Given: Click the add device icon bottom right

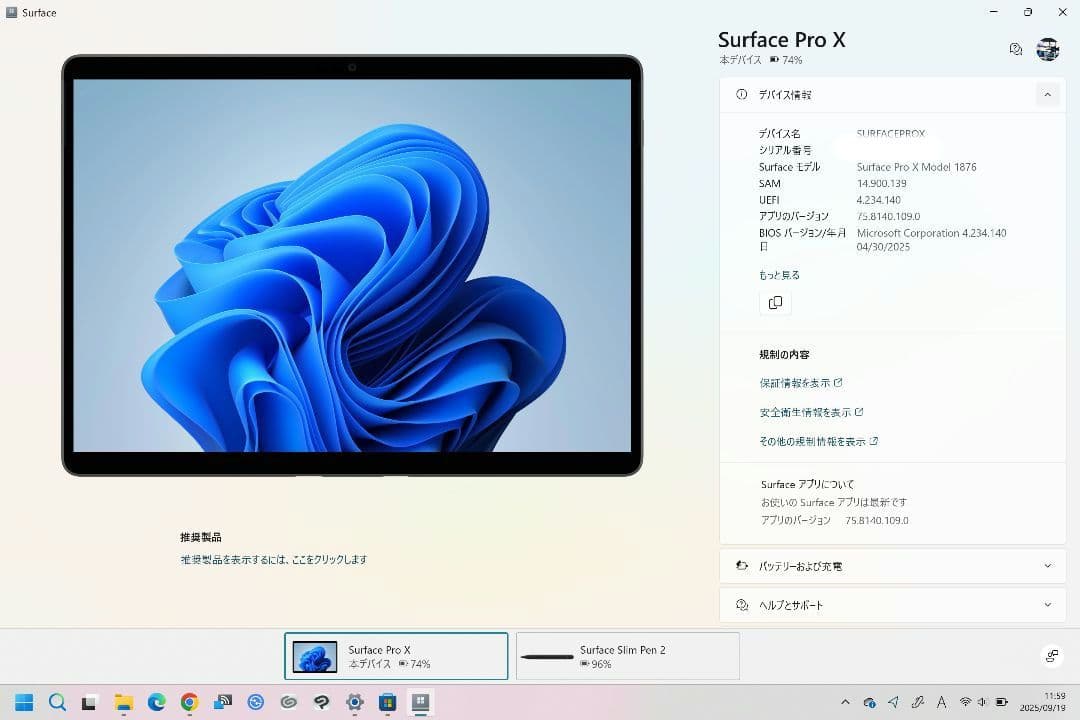Looking at the screenshot, I should 1051,655.
